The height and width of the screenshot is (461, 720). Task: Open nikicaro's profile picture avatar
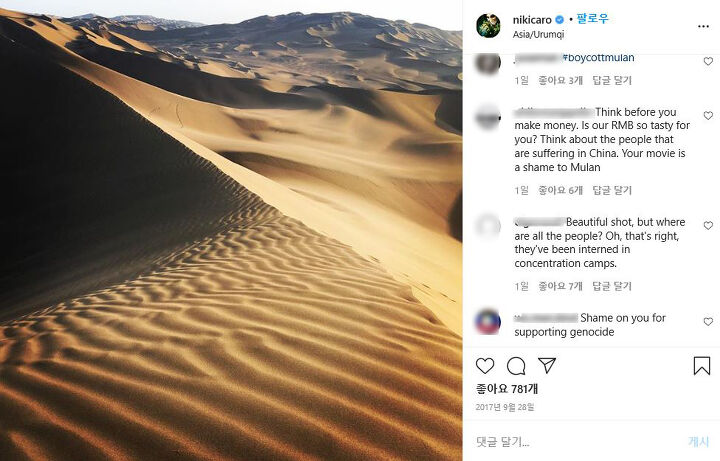[488, 26]
